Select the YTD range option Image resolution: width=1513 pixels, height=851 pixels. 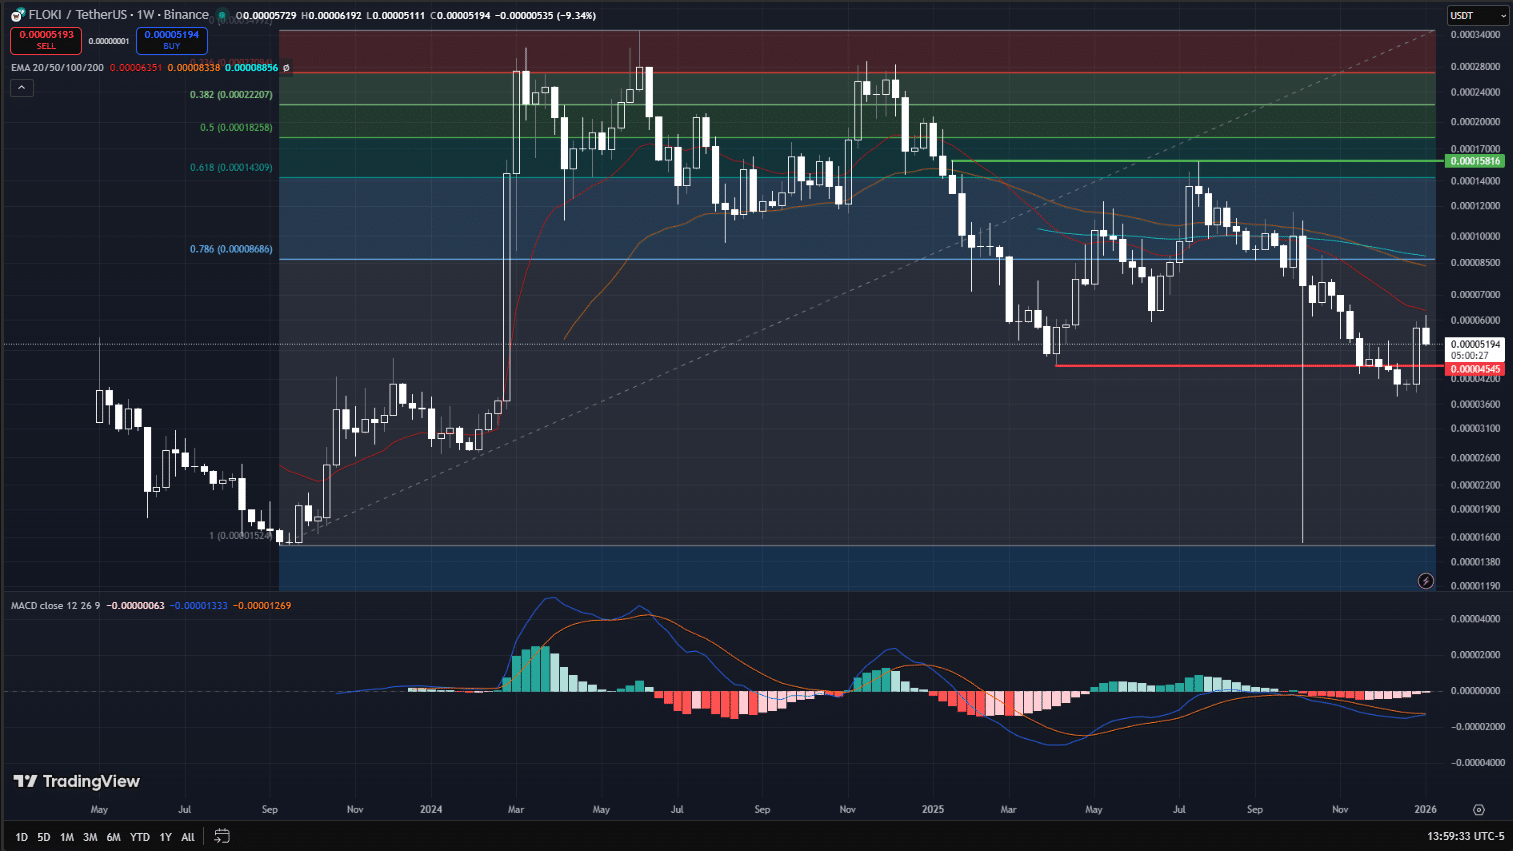pos(139,836)
